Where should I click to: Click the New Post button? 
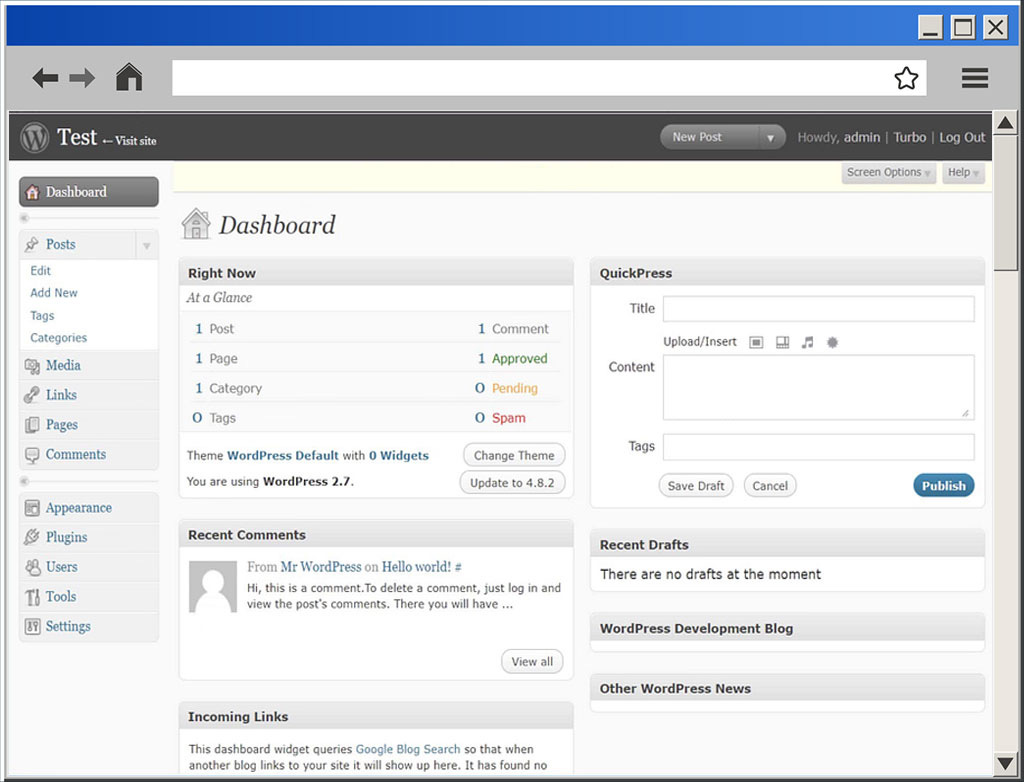711,137
